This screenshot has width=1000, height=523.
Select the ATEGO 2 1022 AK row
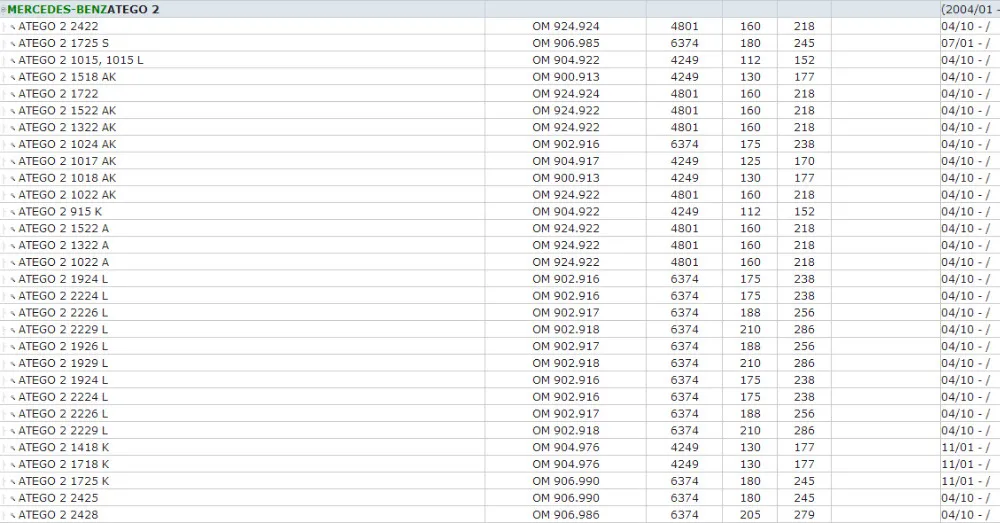pyautogui.click(x=500, y=195)
